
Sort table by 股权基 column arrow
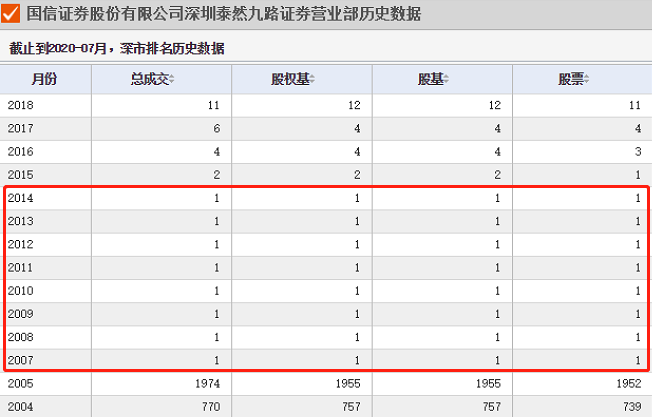(x=312, y=79)
